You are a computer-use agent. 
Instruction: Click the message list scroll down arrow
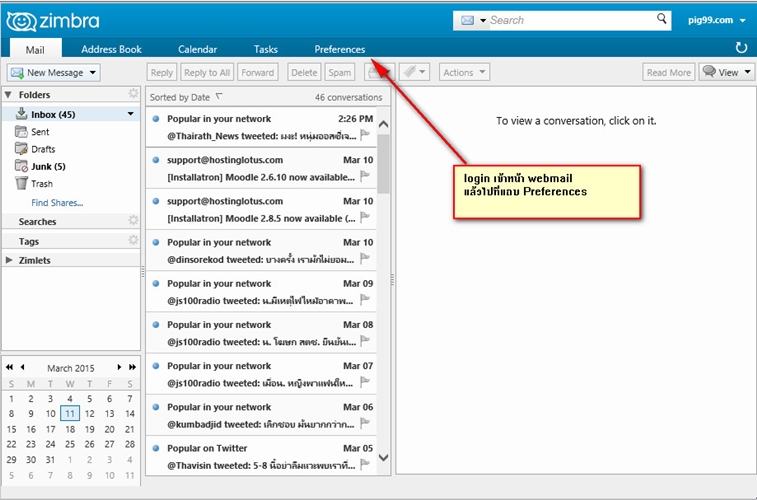(383, 458)
